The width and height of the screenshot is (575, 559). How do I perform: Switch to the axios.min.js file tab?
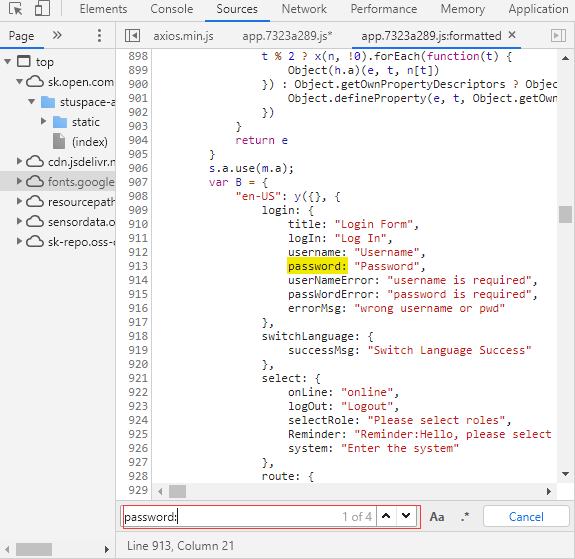tap(183, 36)
